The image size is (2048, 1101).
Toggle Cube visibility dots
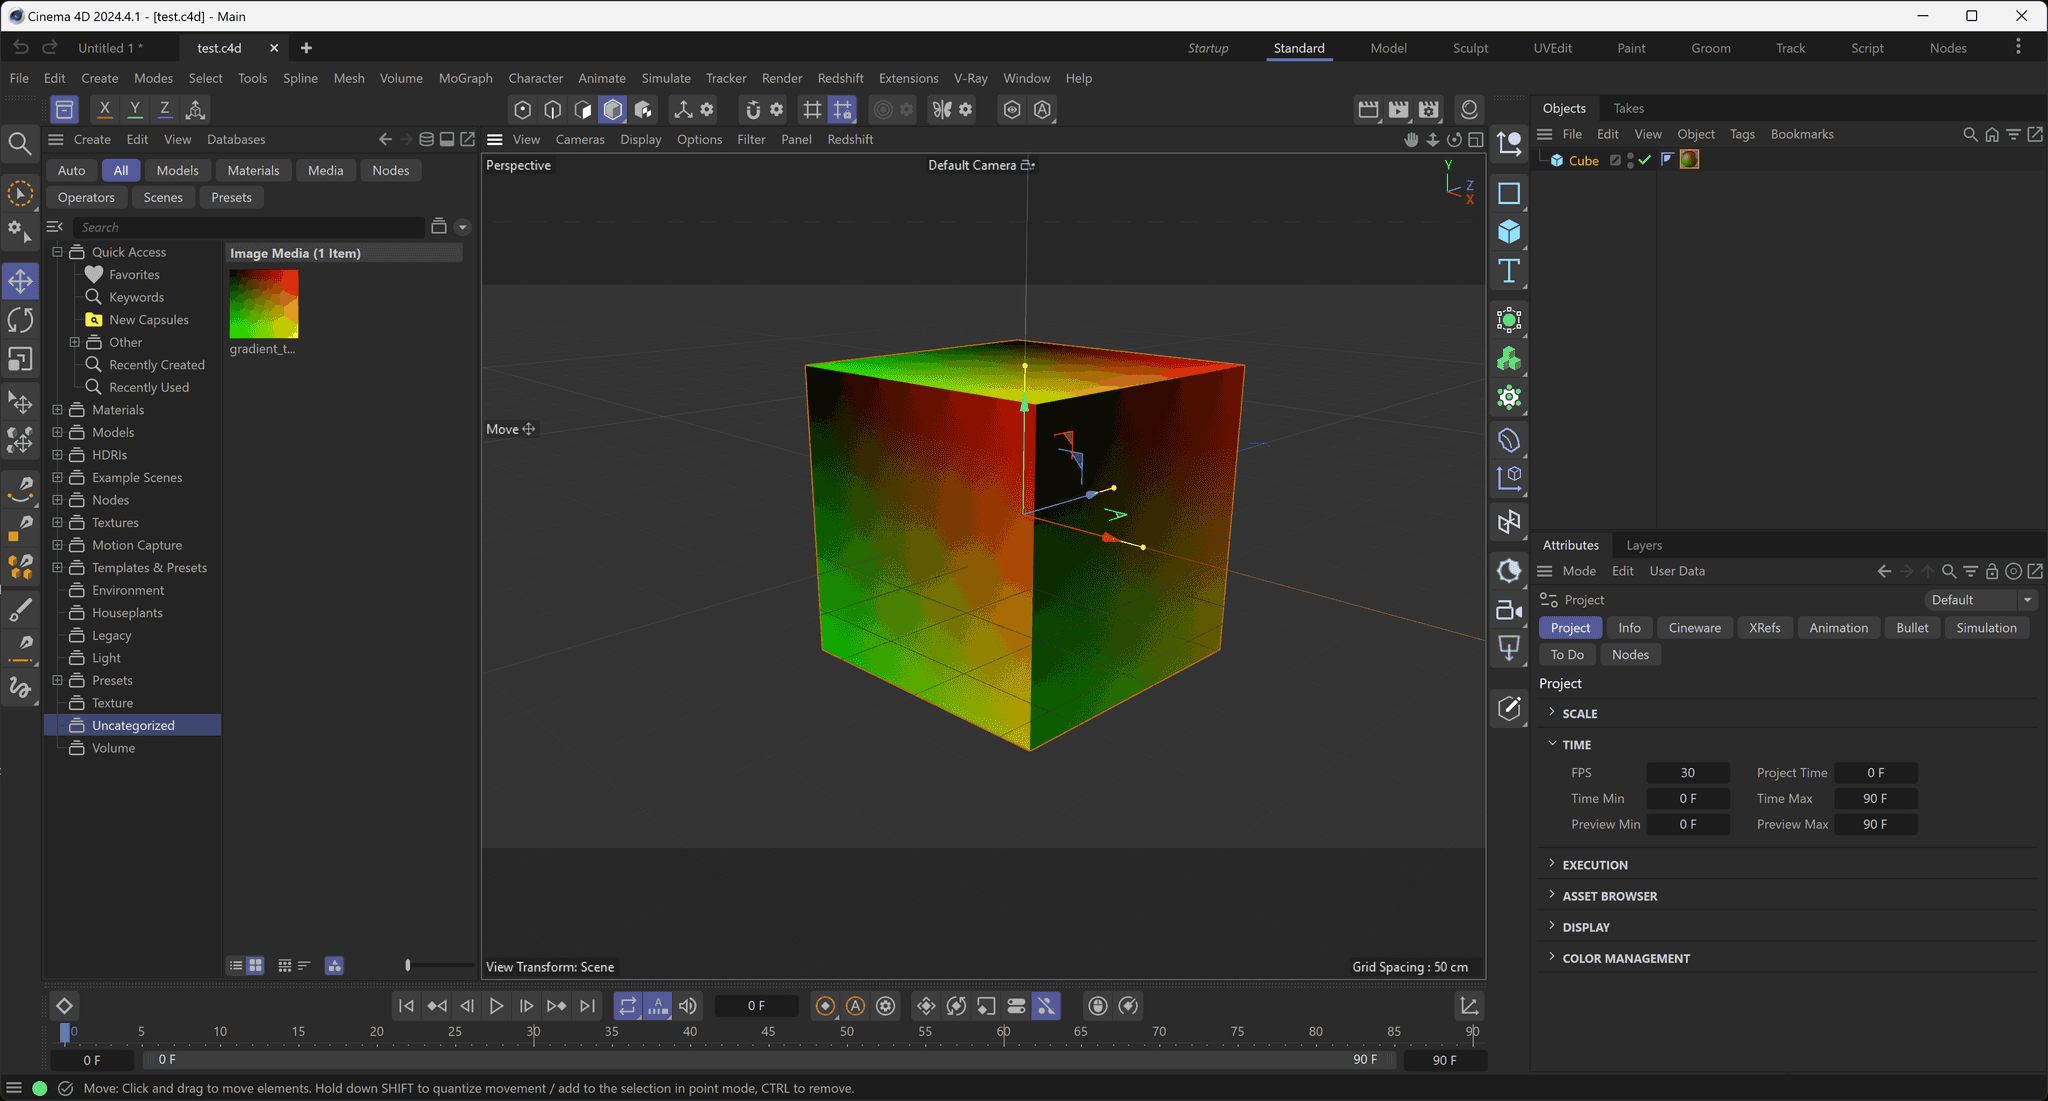[1630, 160]
